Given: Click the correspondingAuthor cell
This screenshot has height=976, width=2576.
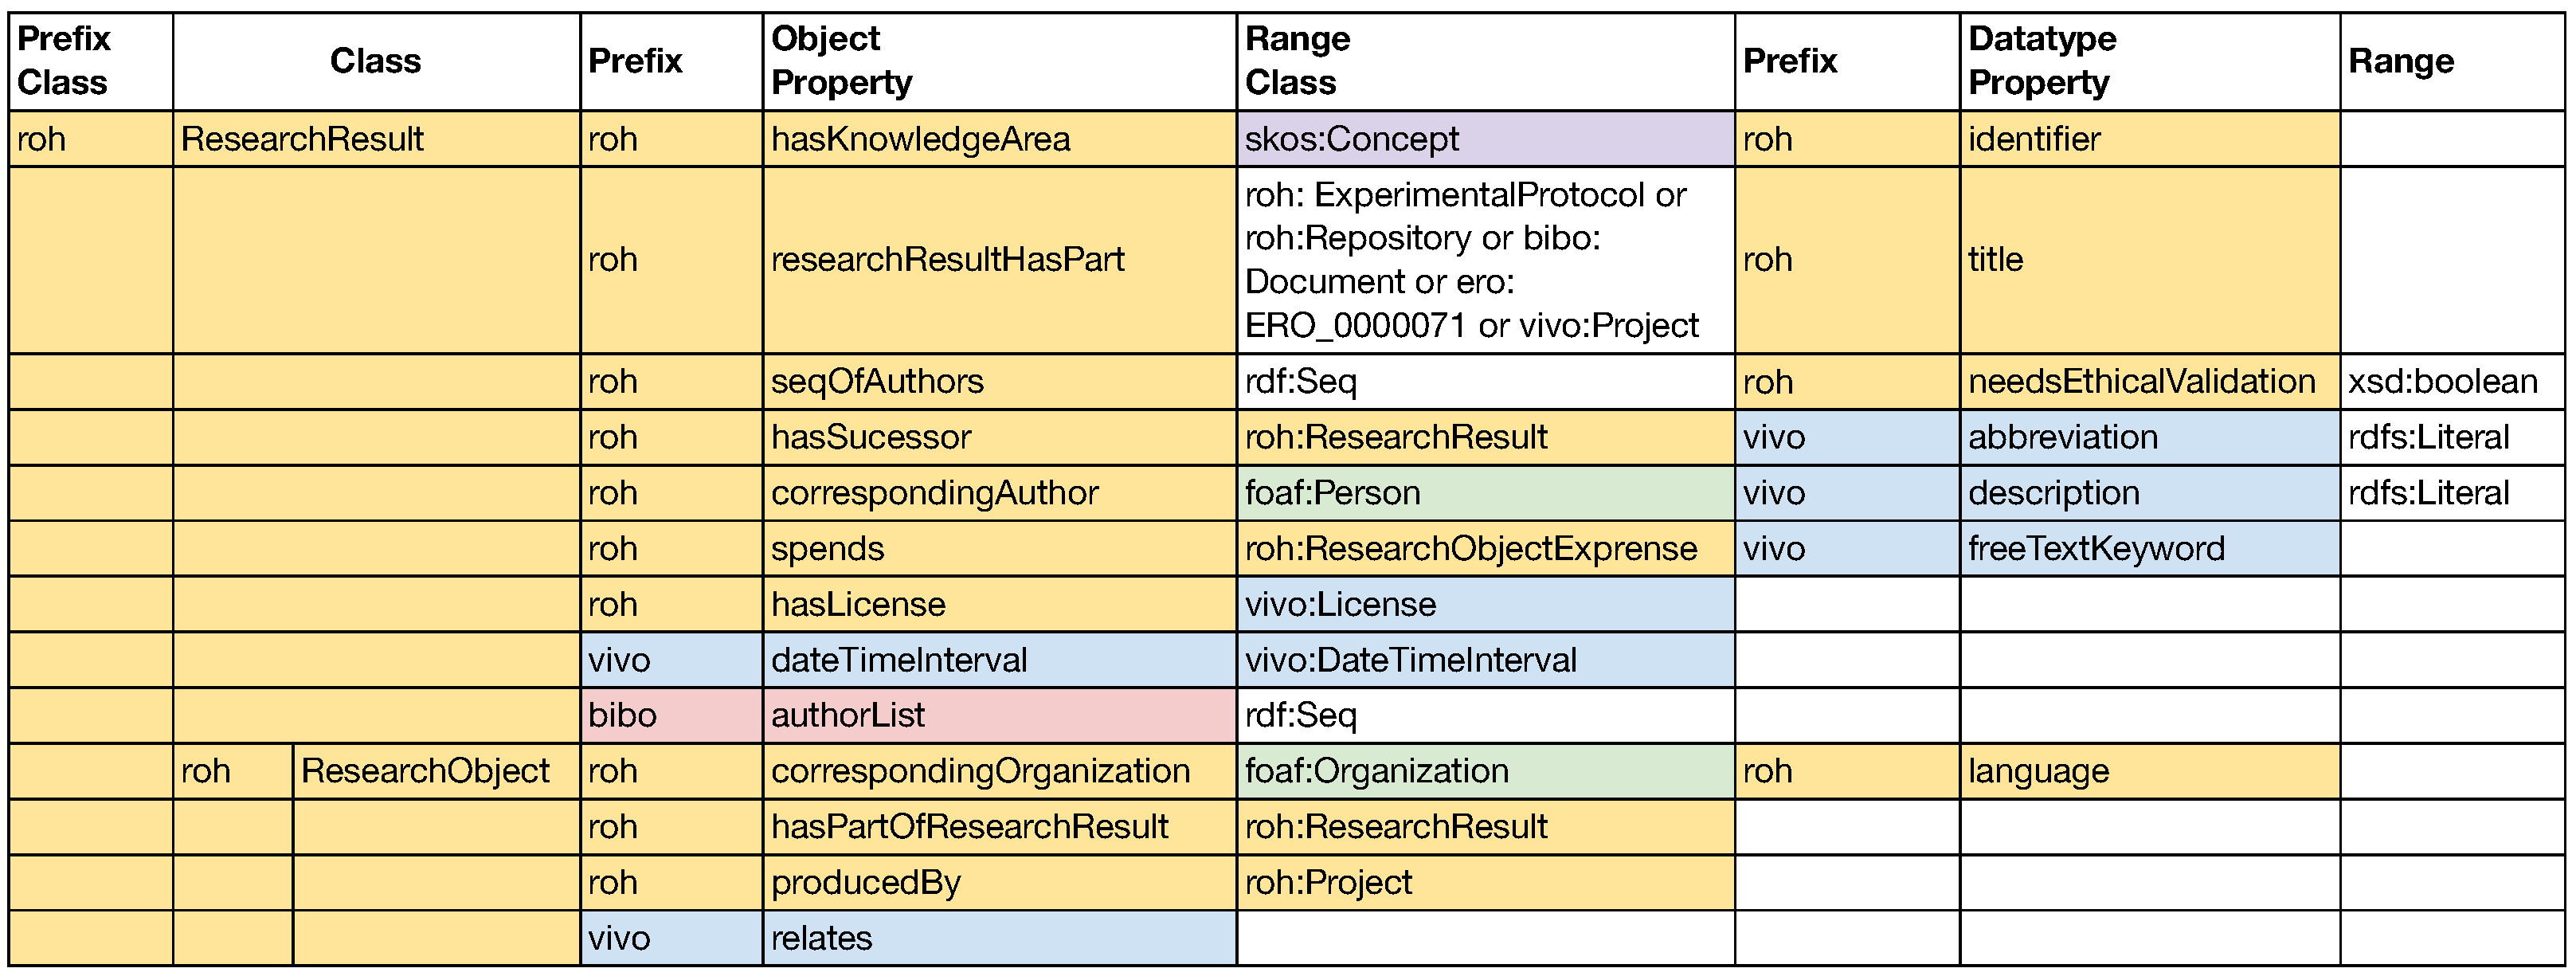Looking at the screenshot, I should tap(934, 493).
